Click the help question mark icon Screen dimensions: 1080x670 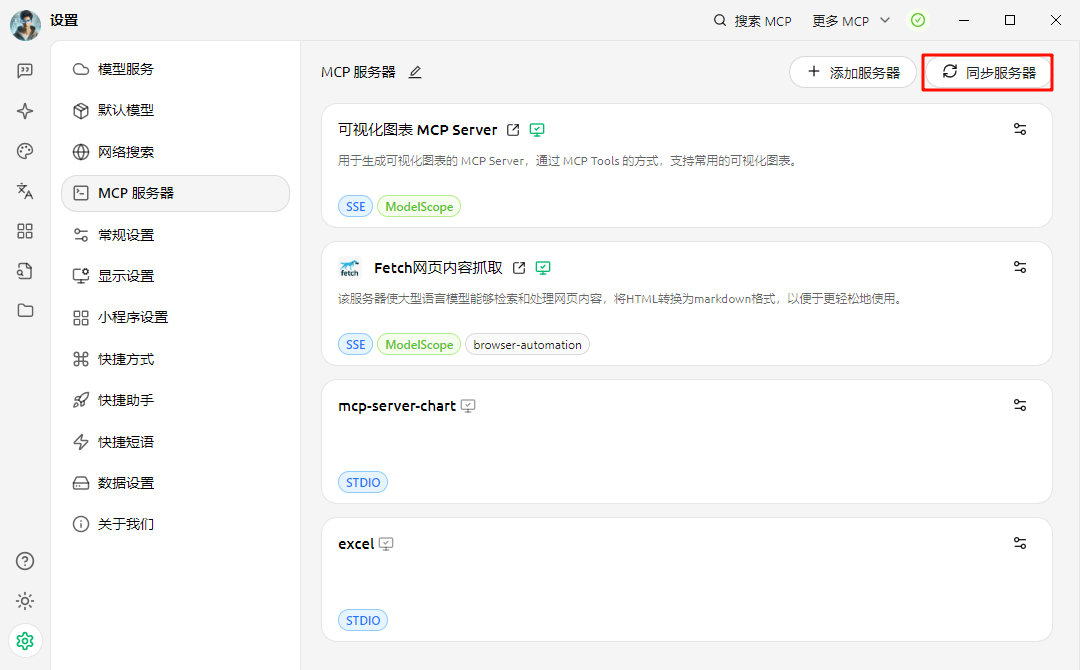coord(24,561)
